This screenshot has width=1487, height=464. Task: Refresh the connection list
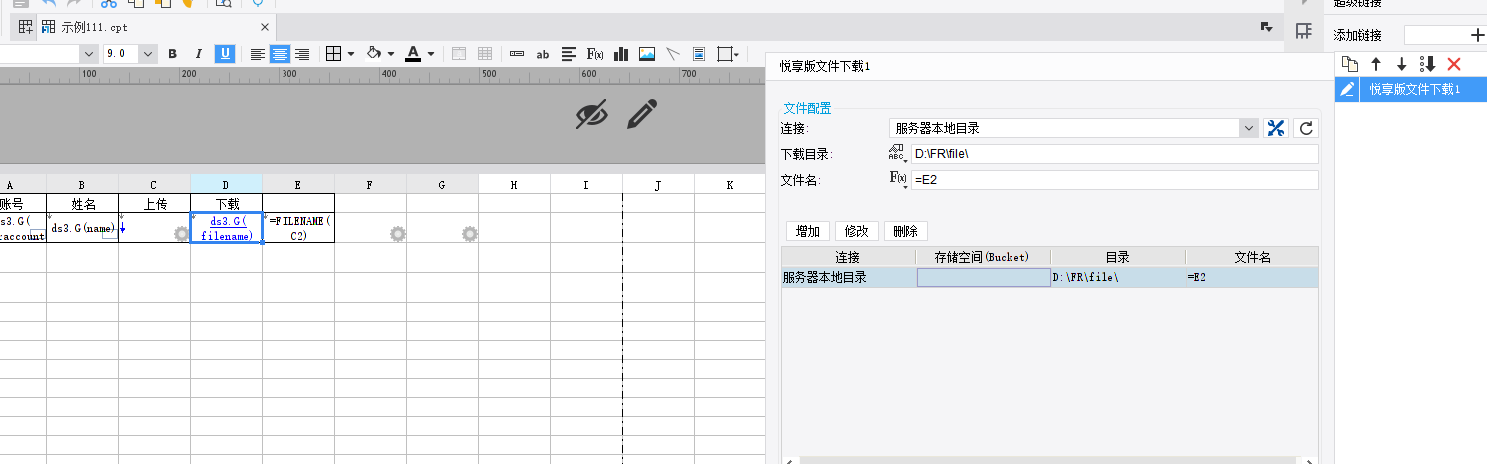coord(1305,128)
